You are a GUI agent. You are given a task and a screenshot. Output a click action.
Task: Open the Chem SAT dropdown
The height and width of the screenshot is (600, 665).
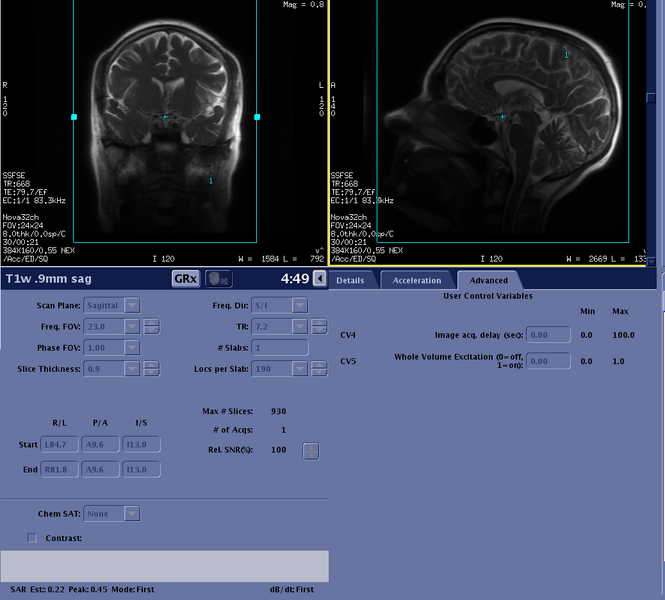[x=132, y=513]
